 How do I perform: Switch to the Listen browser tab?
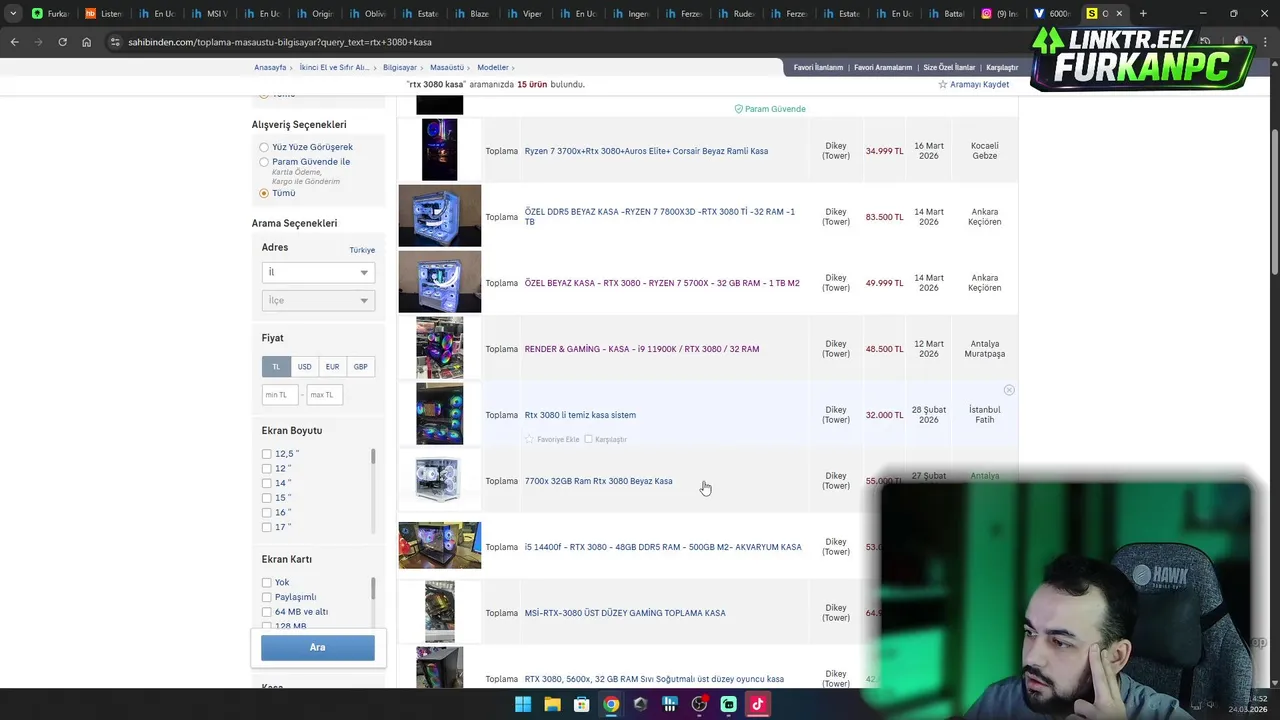coord(103,13)
